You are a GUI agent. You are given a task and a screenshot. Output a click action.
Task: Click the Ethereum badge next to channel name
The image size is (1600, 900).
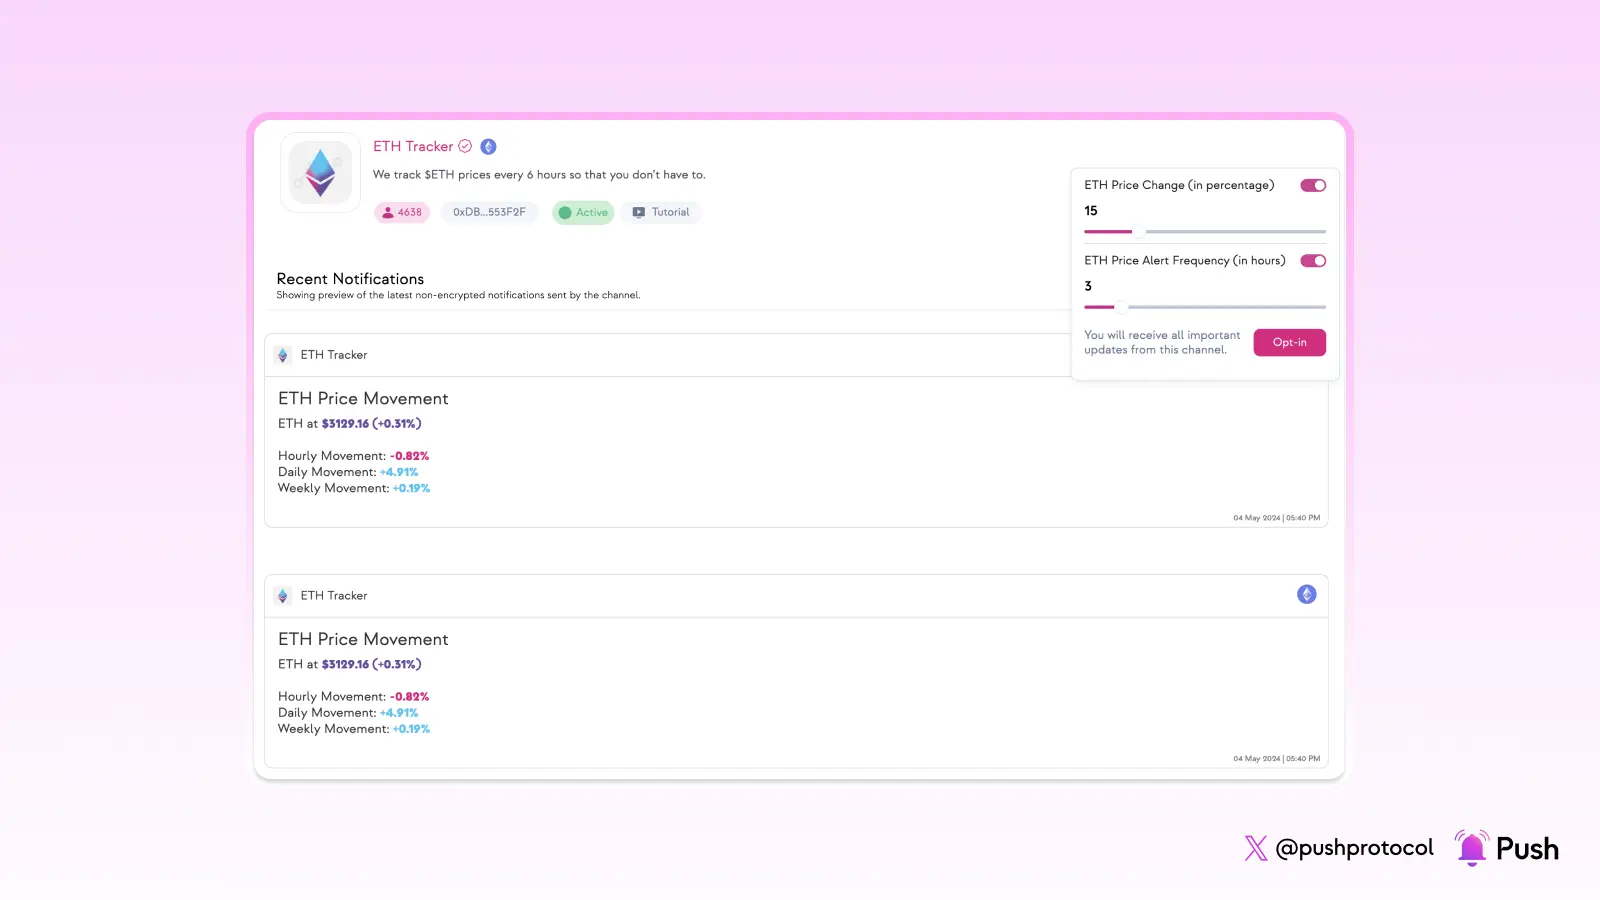point(488,146)
